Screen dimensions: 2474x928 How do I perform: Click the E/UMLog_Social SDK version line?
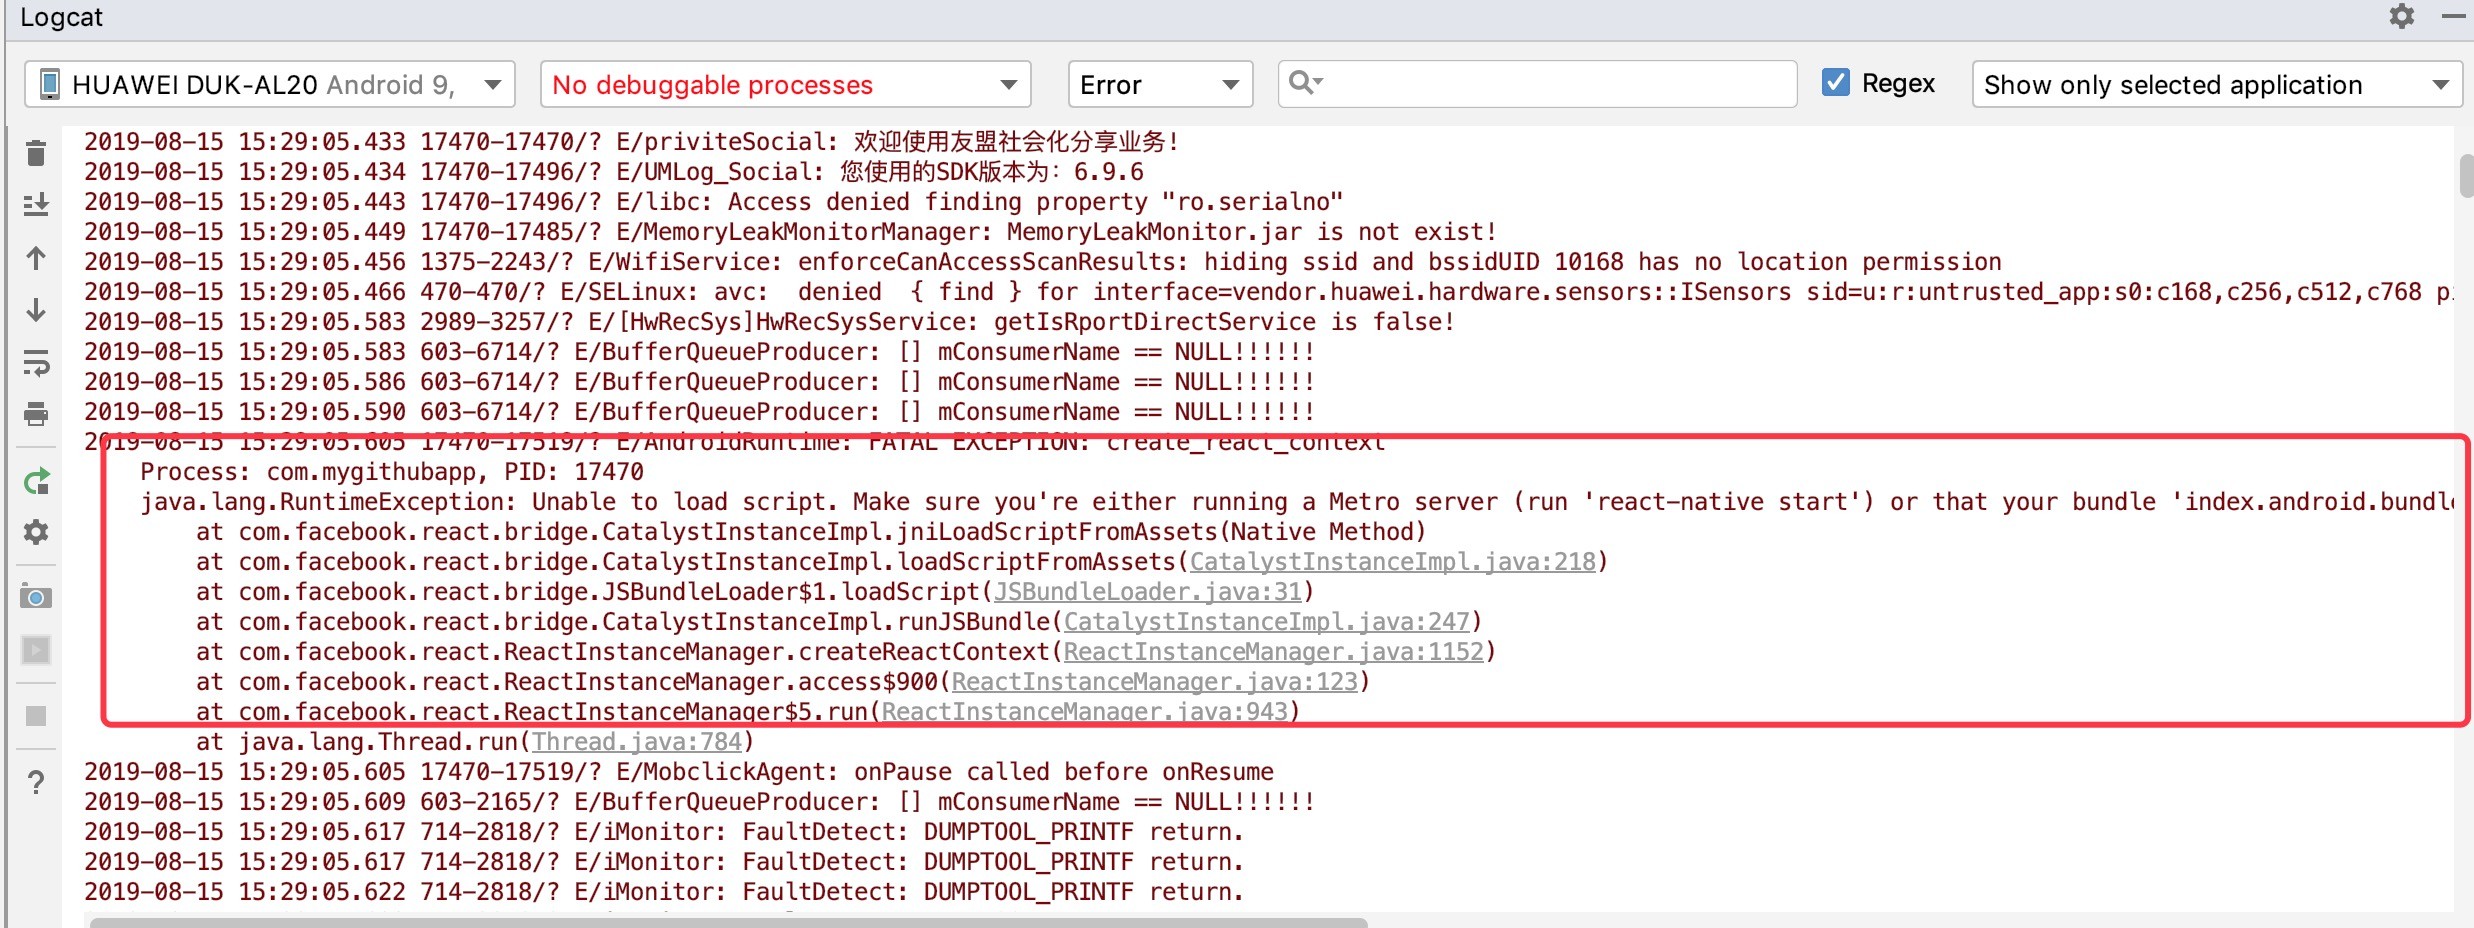point(613,172)
